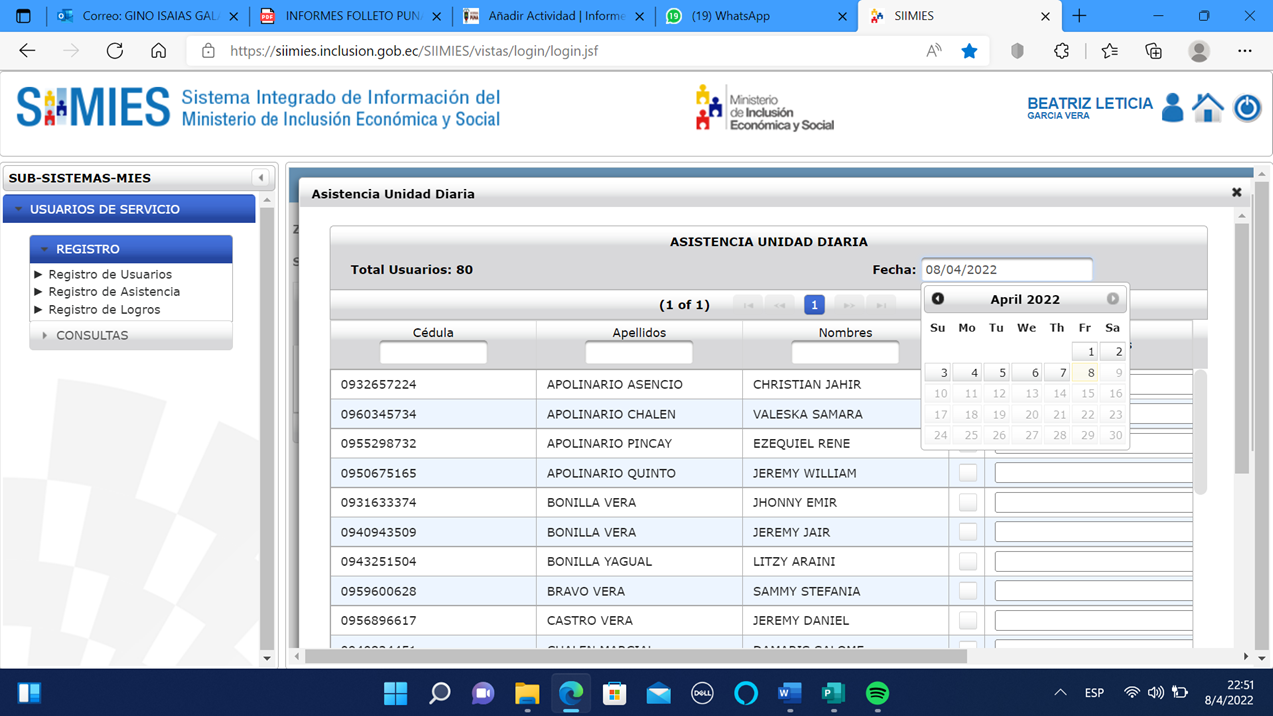
Task: Expand the CONSULTAS section
Action: [92, 335]
